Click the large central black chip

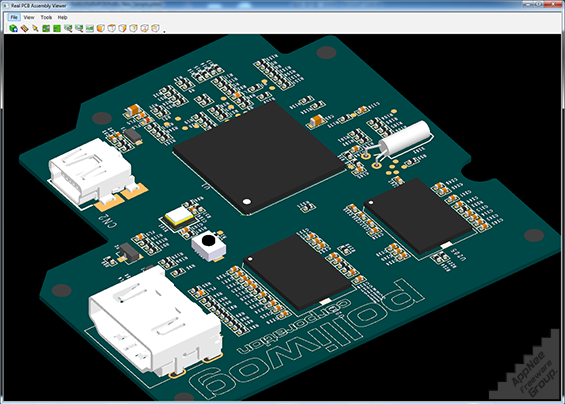tap(259, 157)
